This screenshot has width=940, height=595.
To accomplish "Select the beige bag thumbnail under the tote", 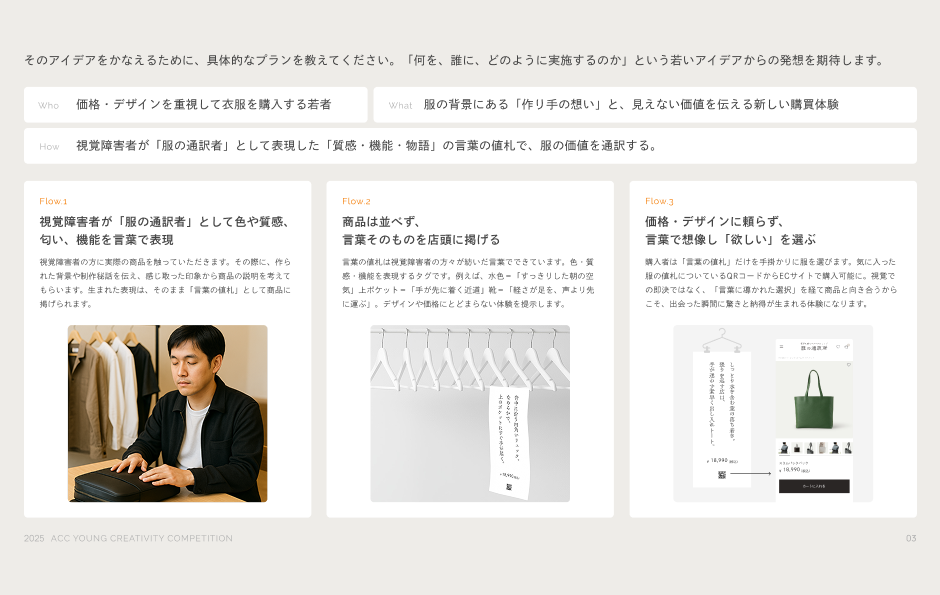I will click(822, 448).
